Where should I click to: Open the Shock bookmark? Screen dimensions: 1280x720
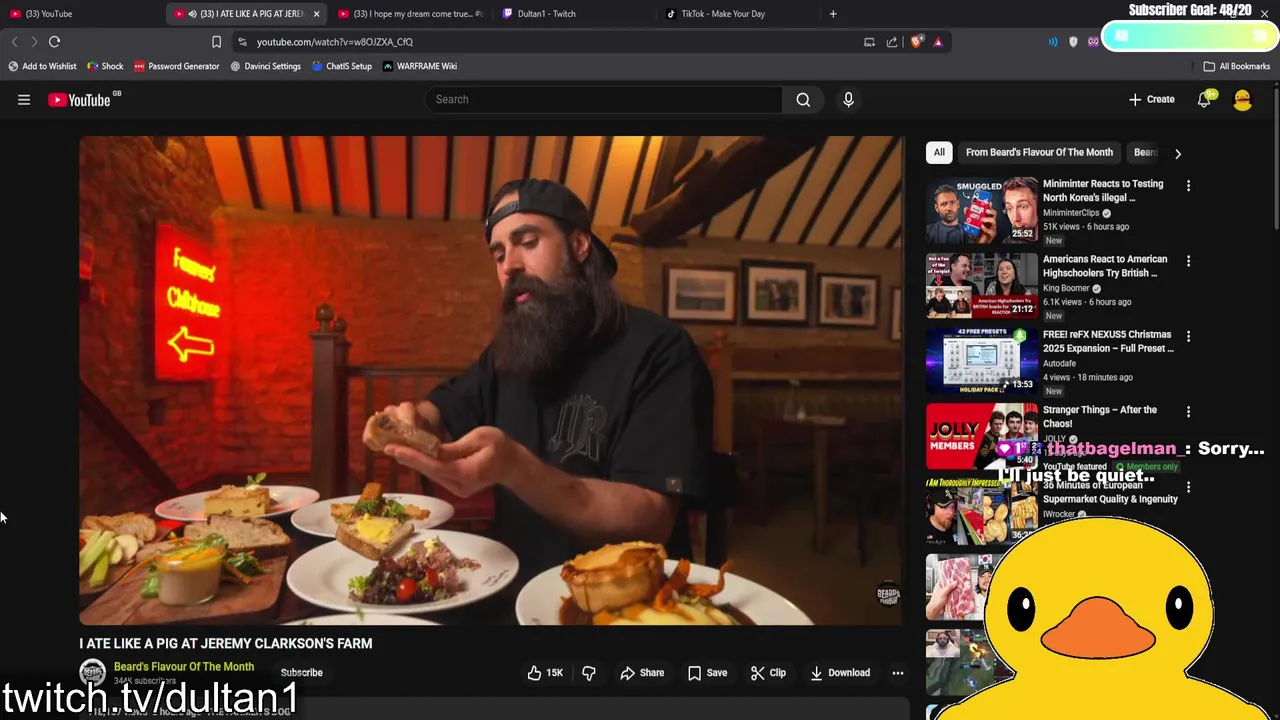click(105, 66)
